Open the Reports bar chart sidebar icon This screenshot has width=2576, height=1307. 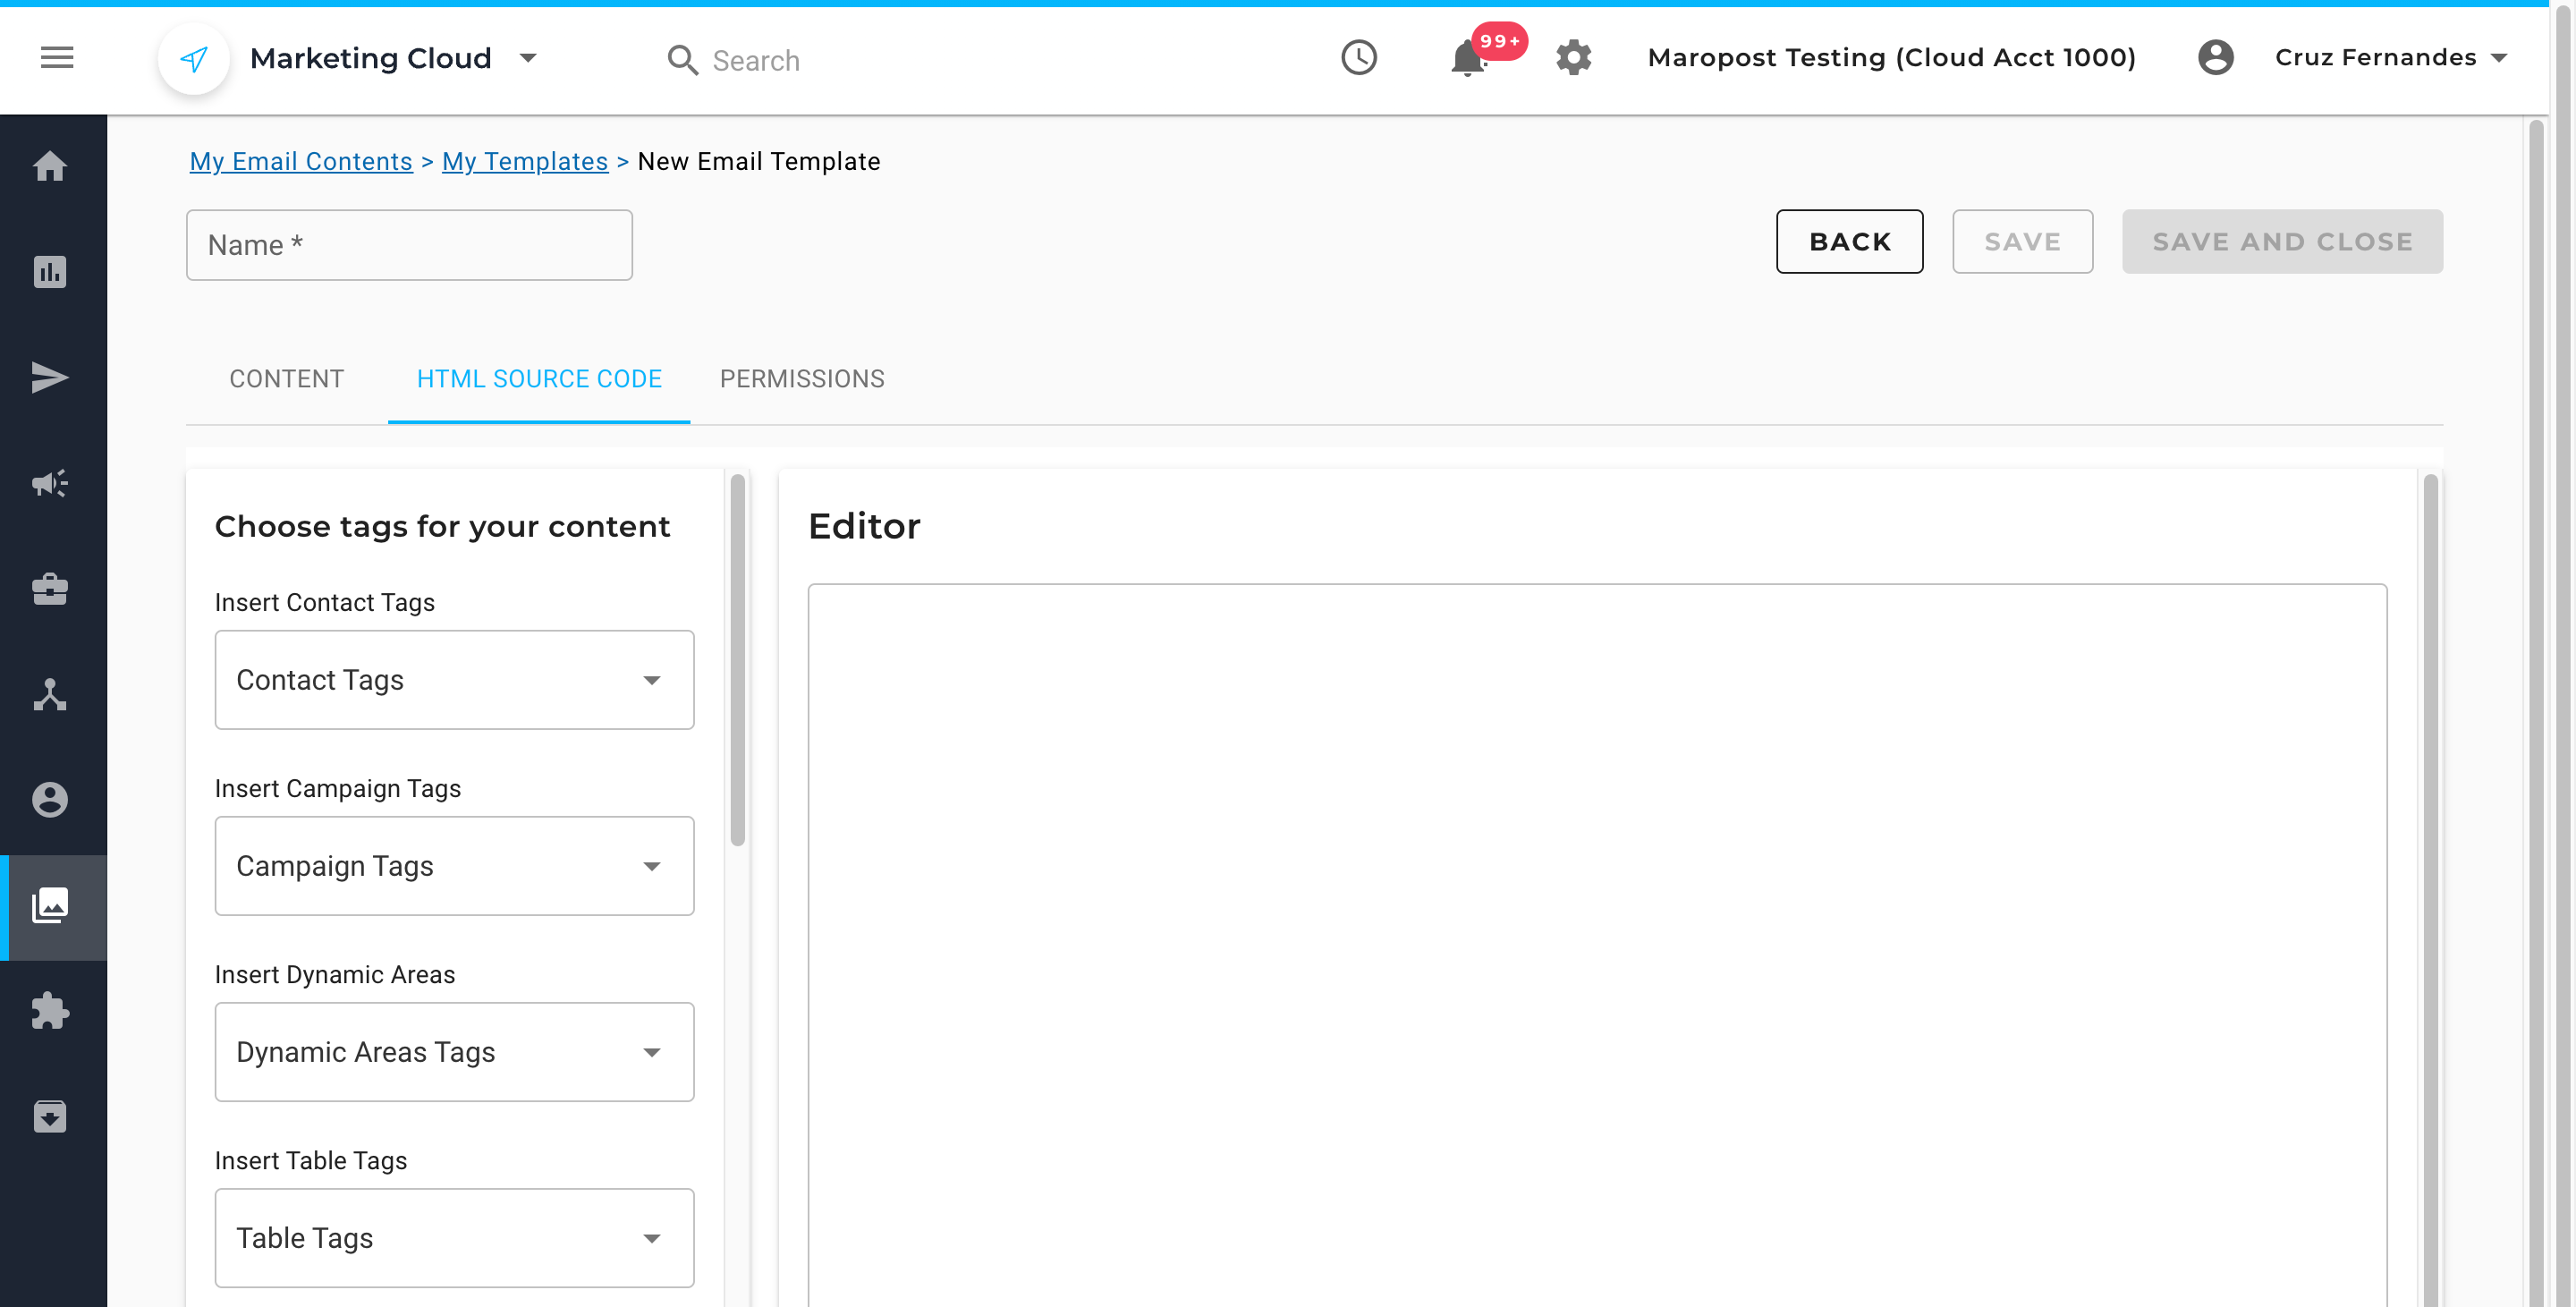(x=50, y=272)
